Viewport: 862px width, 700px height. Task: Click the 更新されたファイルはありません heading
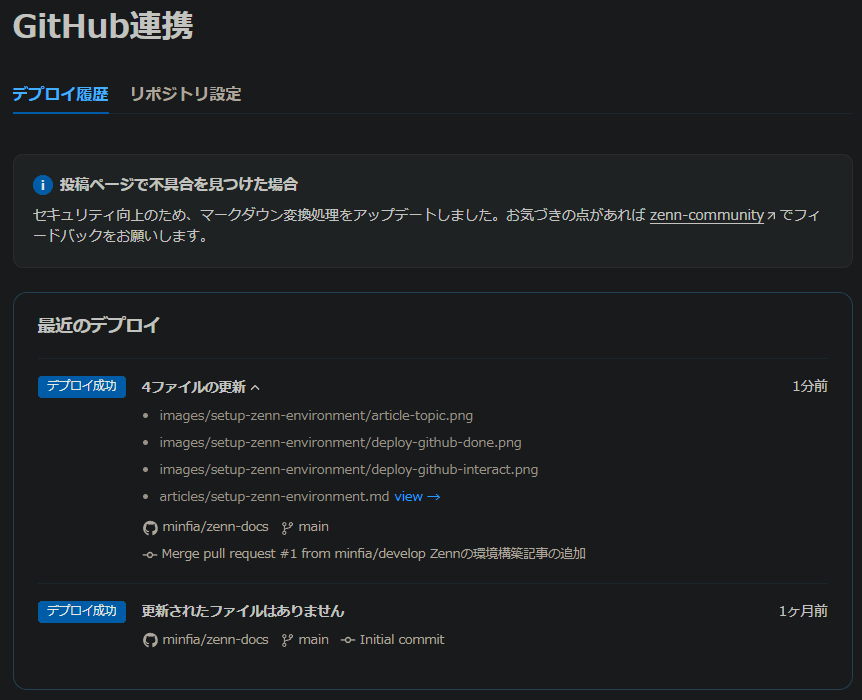click(243, 611)
